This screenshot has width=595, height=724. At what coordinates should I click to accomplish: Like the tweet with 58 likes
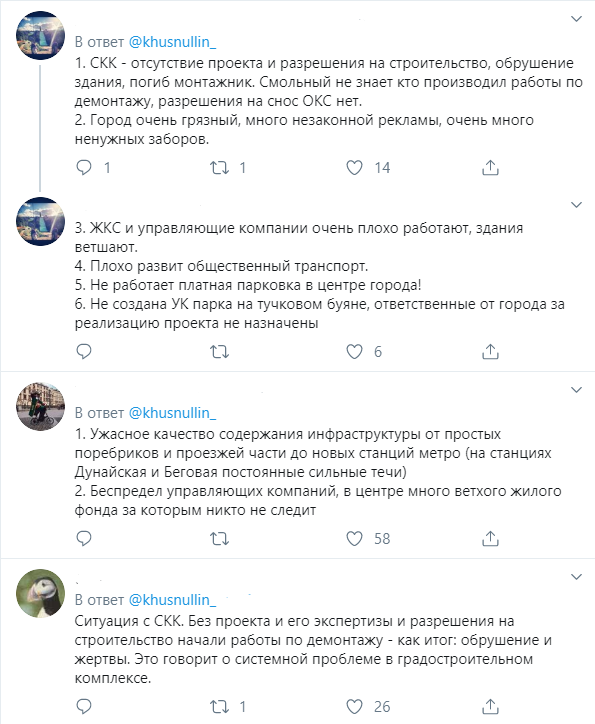click(354, 538)
